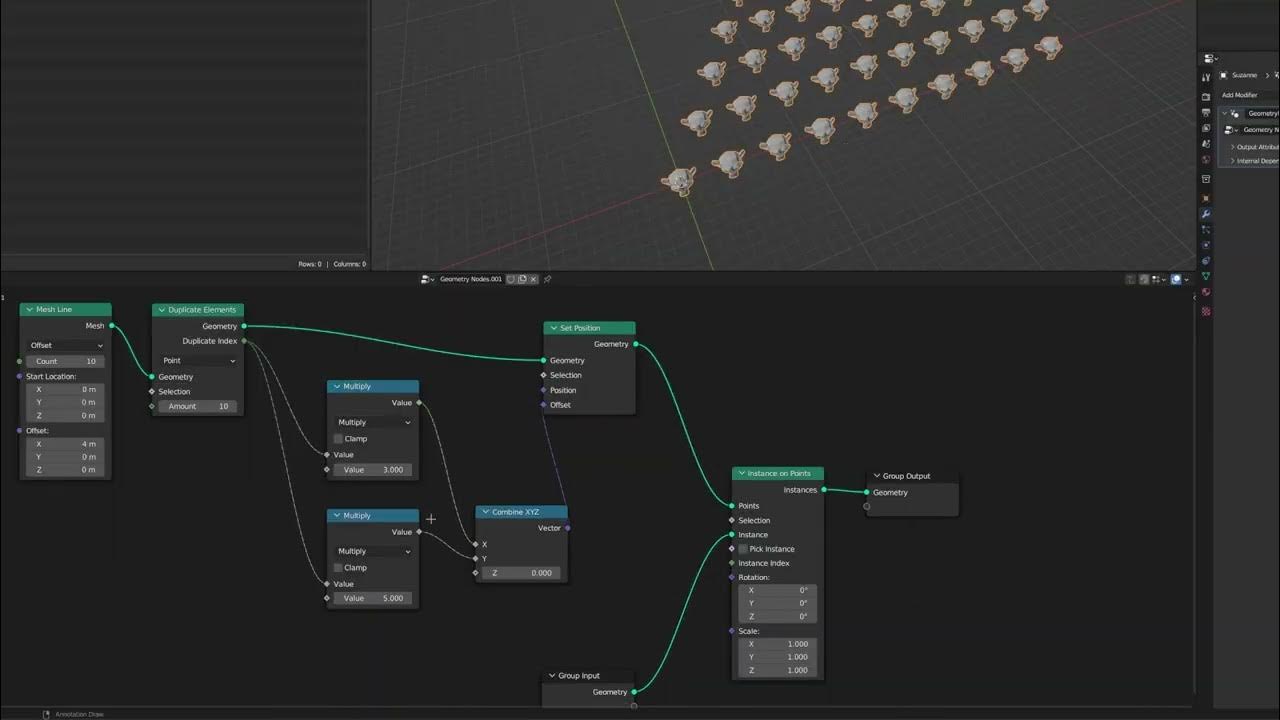Open the Render properties tab
Image resolution: width=1280 pixels, height=720 pixels.
click(1206, 97)
